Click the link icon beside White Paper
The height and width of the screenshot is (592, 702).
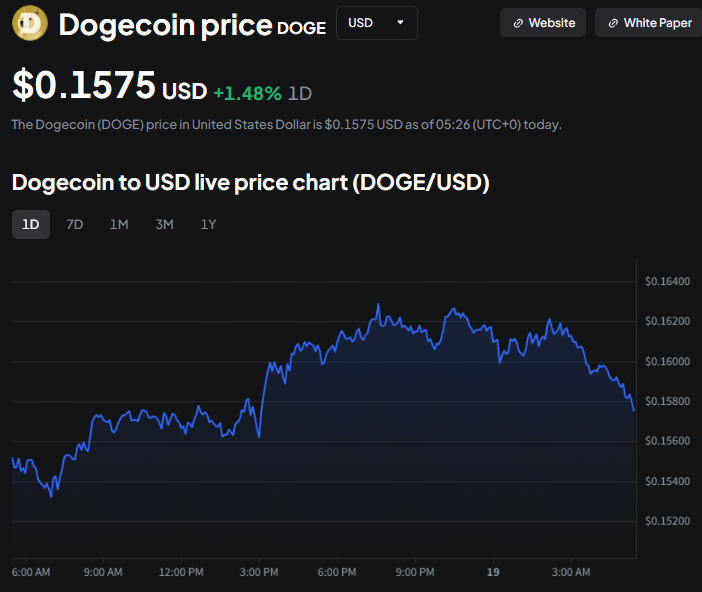[613, 23]
